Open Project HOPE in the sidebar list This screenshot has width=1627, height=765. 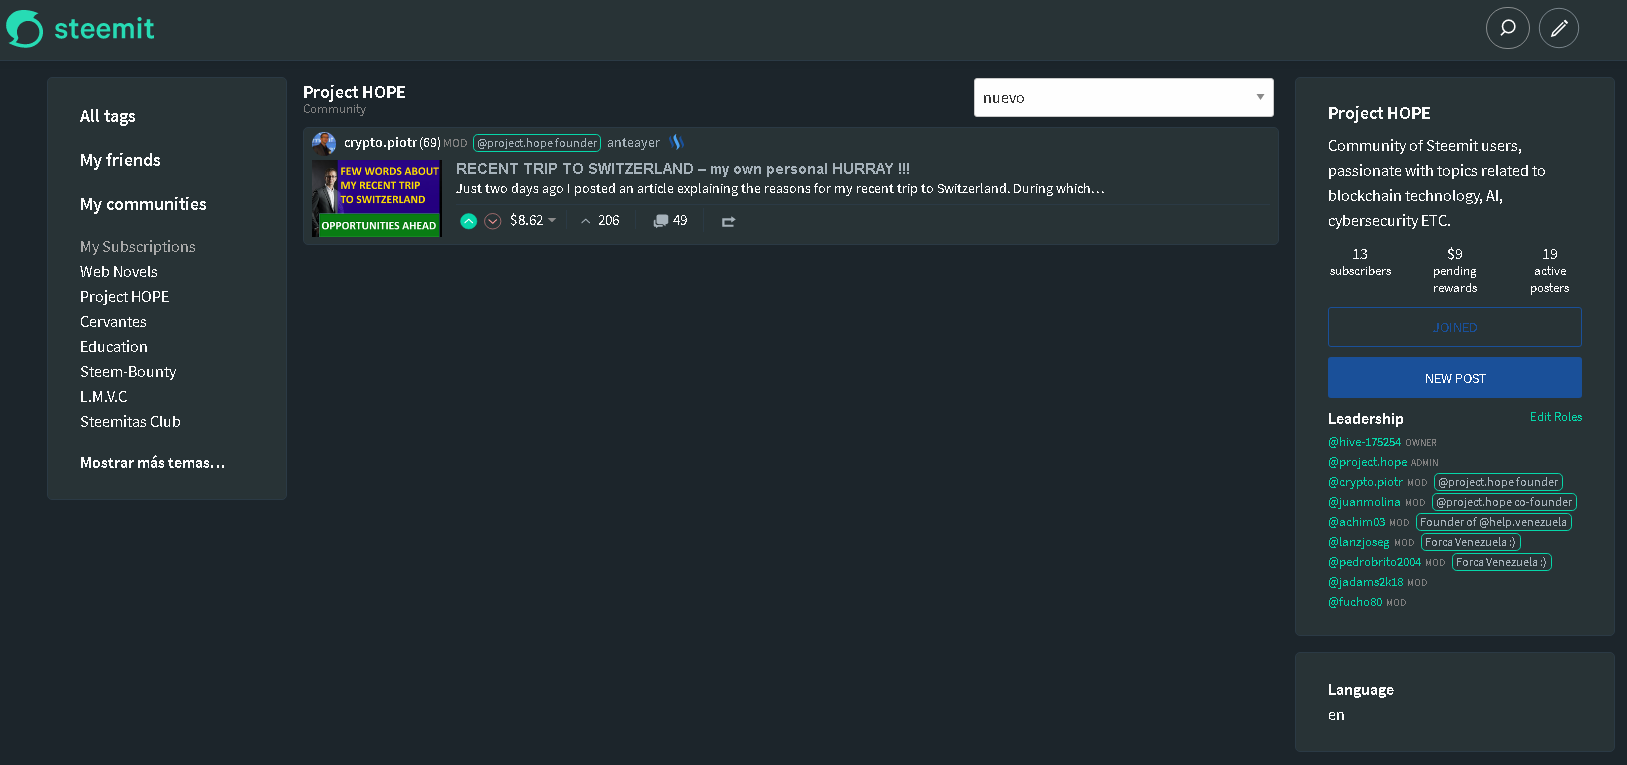(124, 297)
